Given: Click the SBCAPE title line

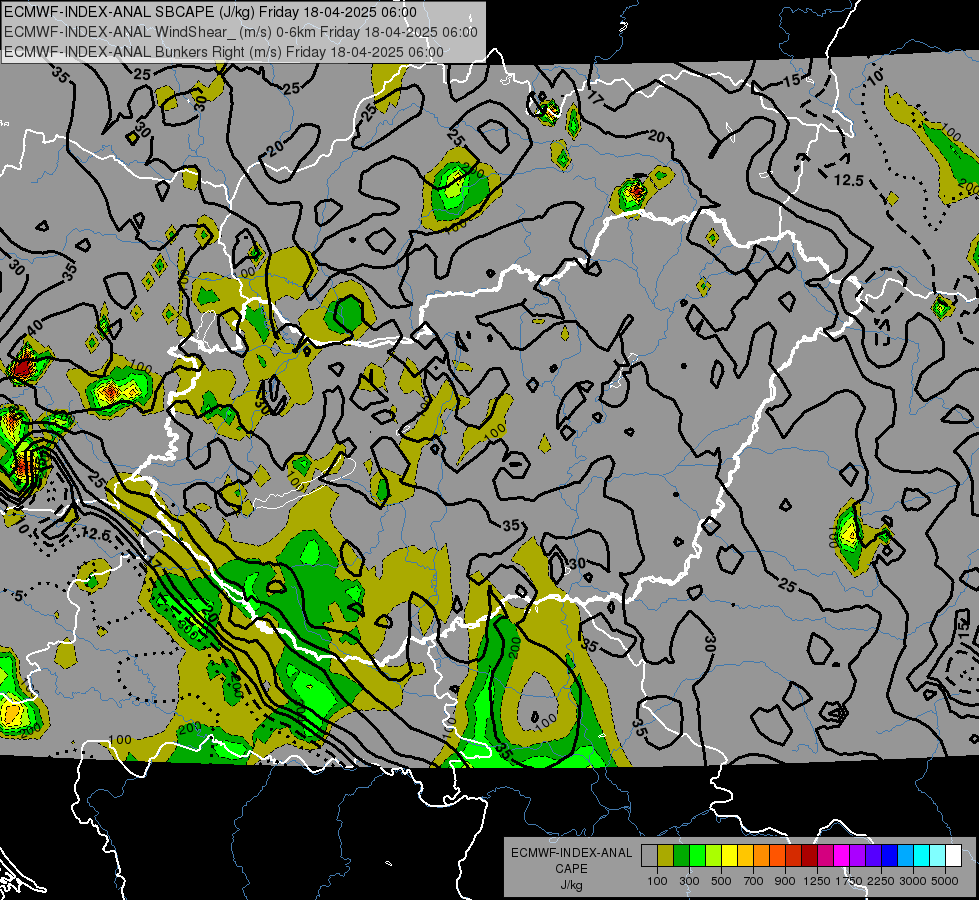Looking at the screenshot, I should [x=210, y=12].
